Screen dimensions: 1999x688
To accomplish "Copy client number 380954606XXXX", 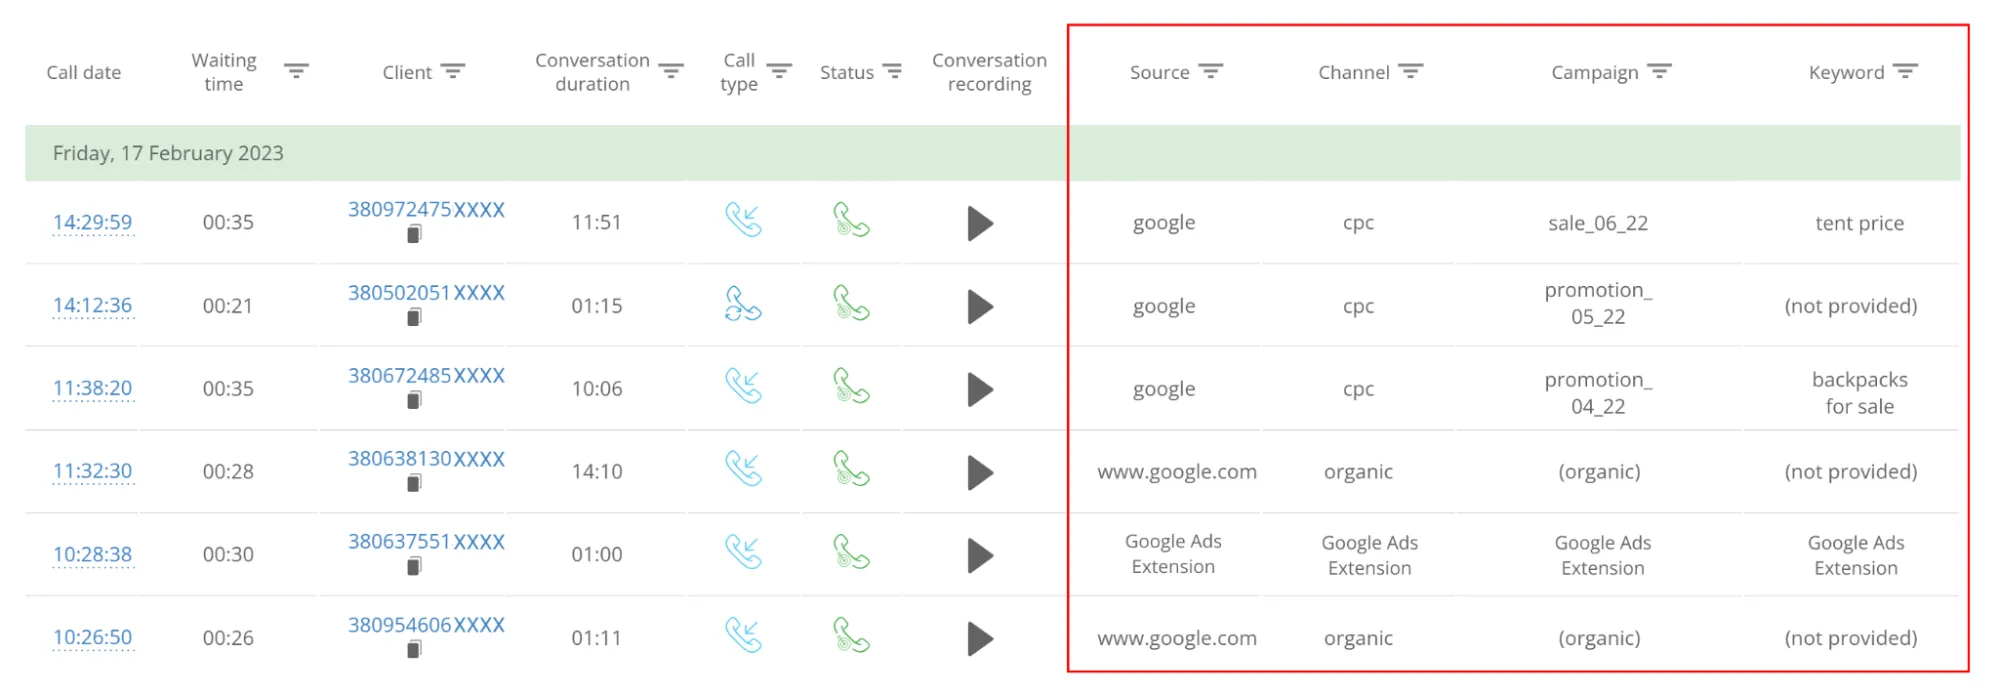I will point(414,649).
